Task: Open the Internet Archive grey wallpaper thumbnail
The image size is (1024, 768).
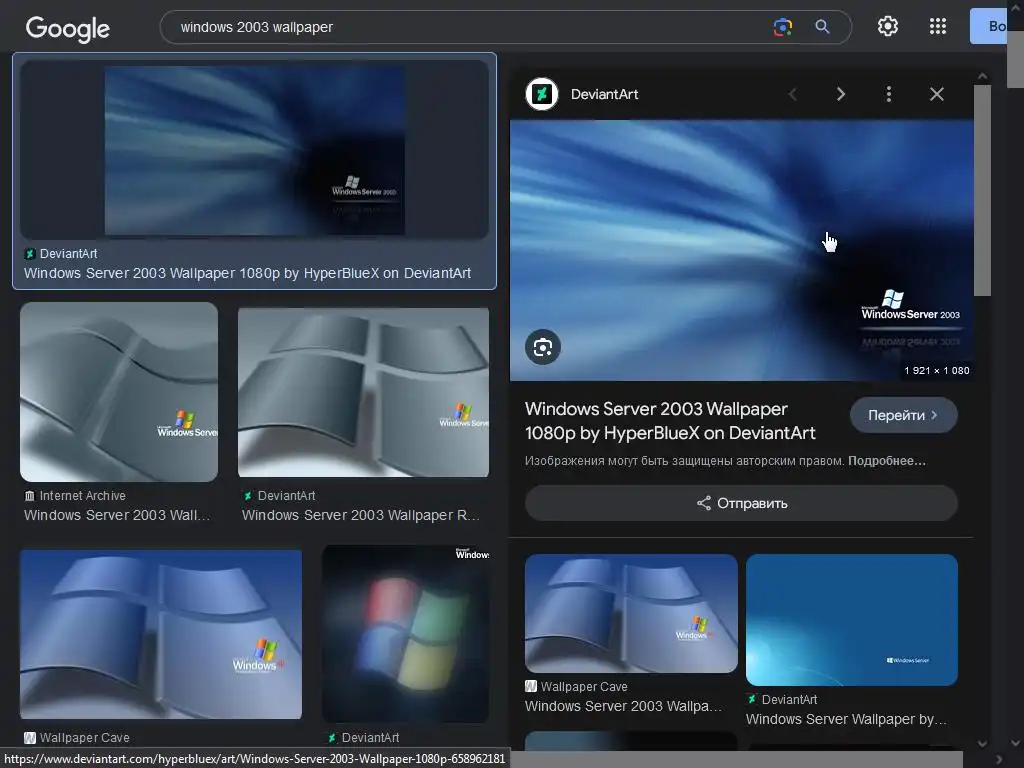Action: pos(119,392)
